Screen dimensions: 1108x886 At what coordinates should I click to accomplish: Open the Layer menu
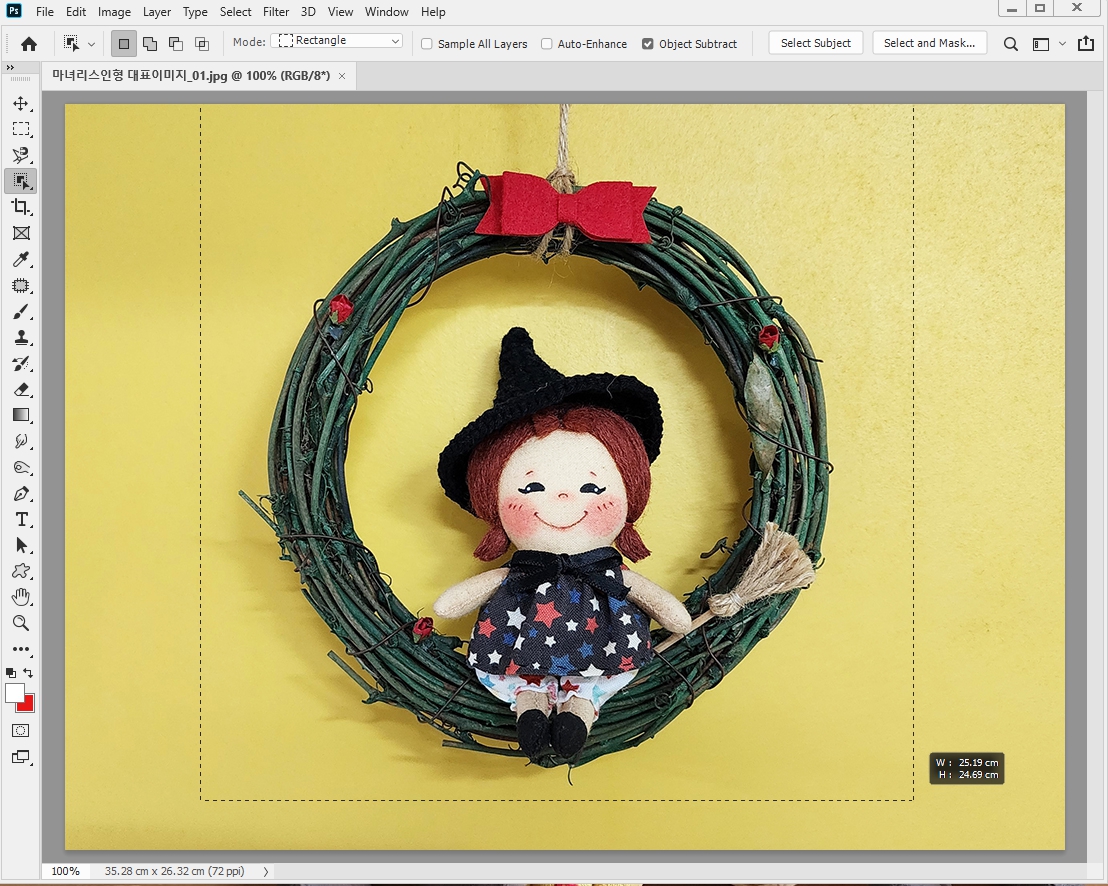pos(157,11)
